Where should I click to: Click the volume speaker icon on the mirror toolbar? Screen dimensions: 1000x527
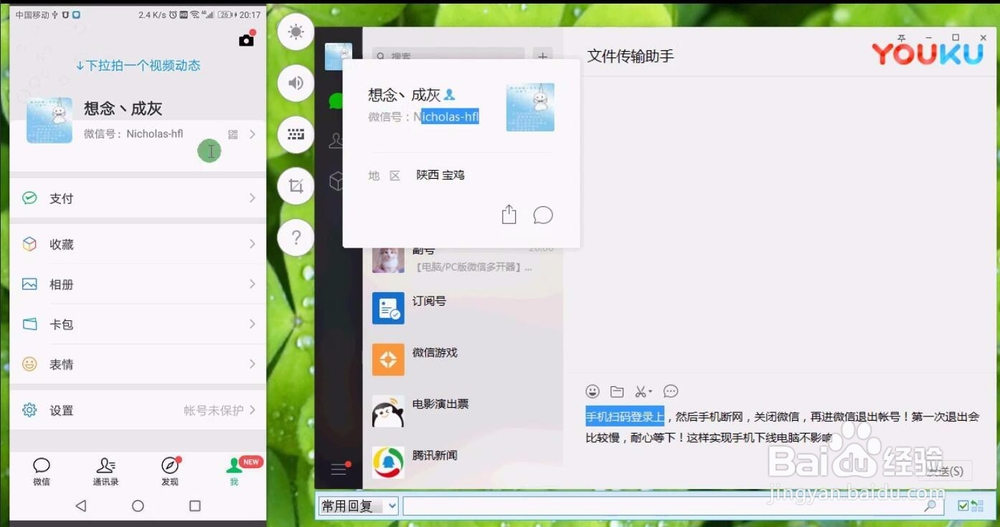point(296,83)
